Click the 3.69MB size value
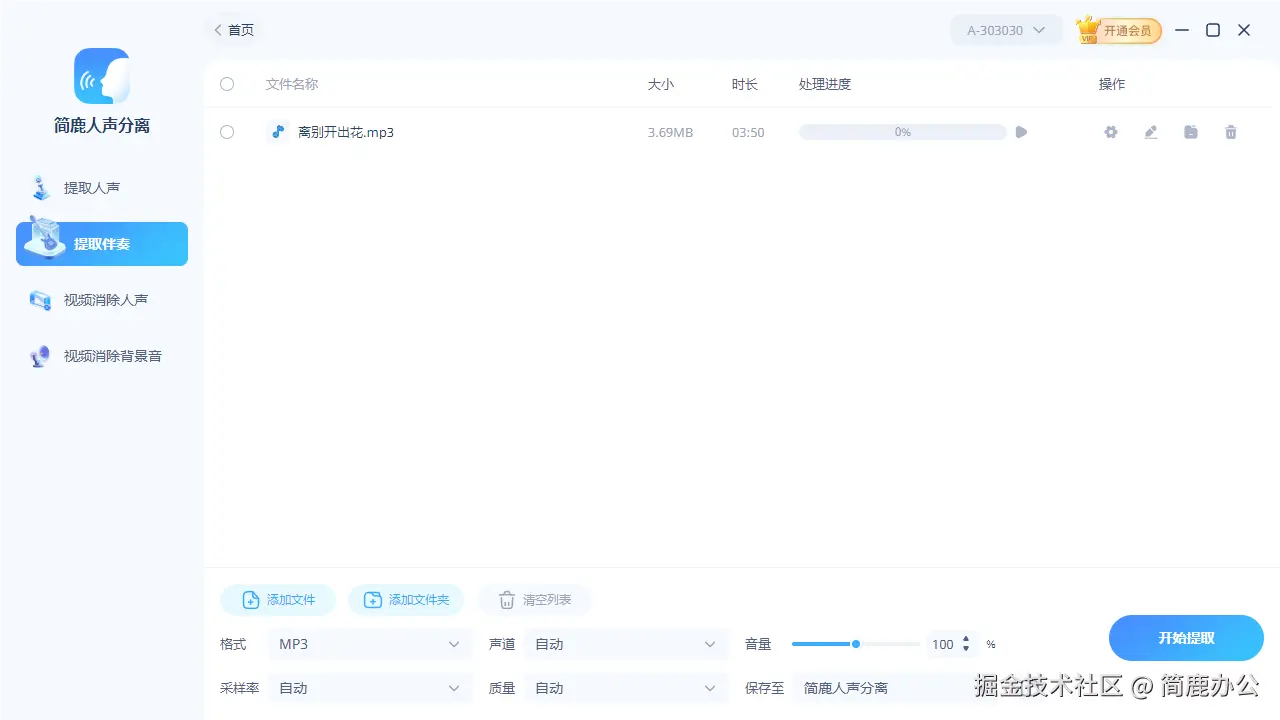 [670, 132]
